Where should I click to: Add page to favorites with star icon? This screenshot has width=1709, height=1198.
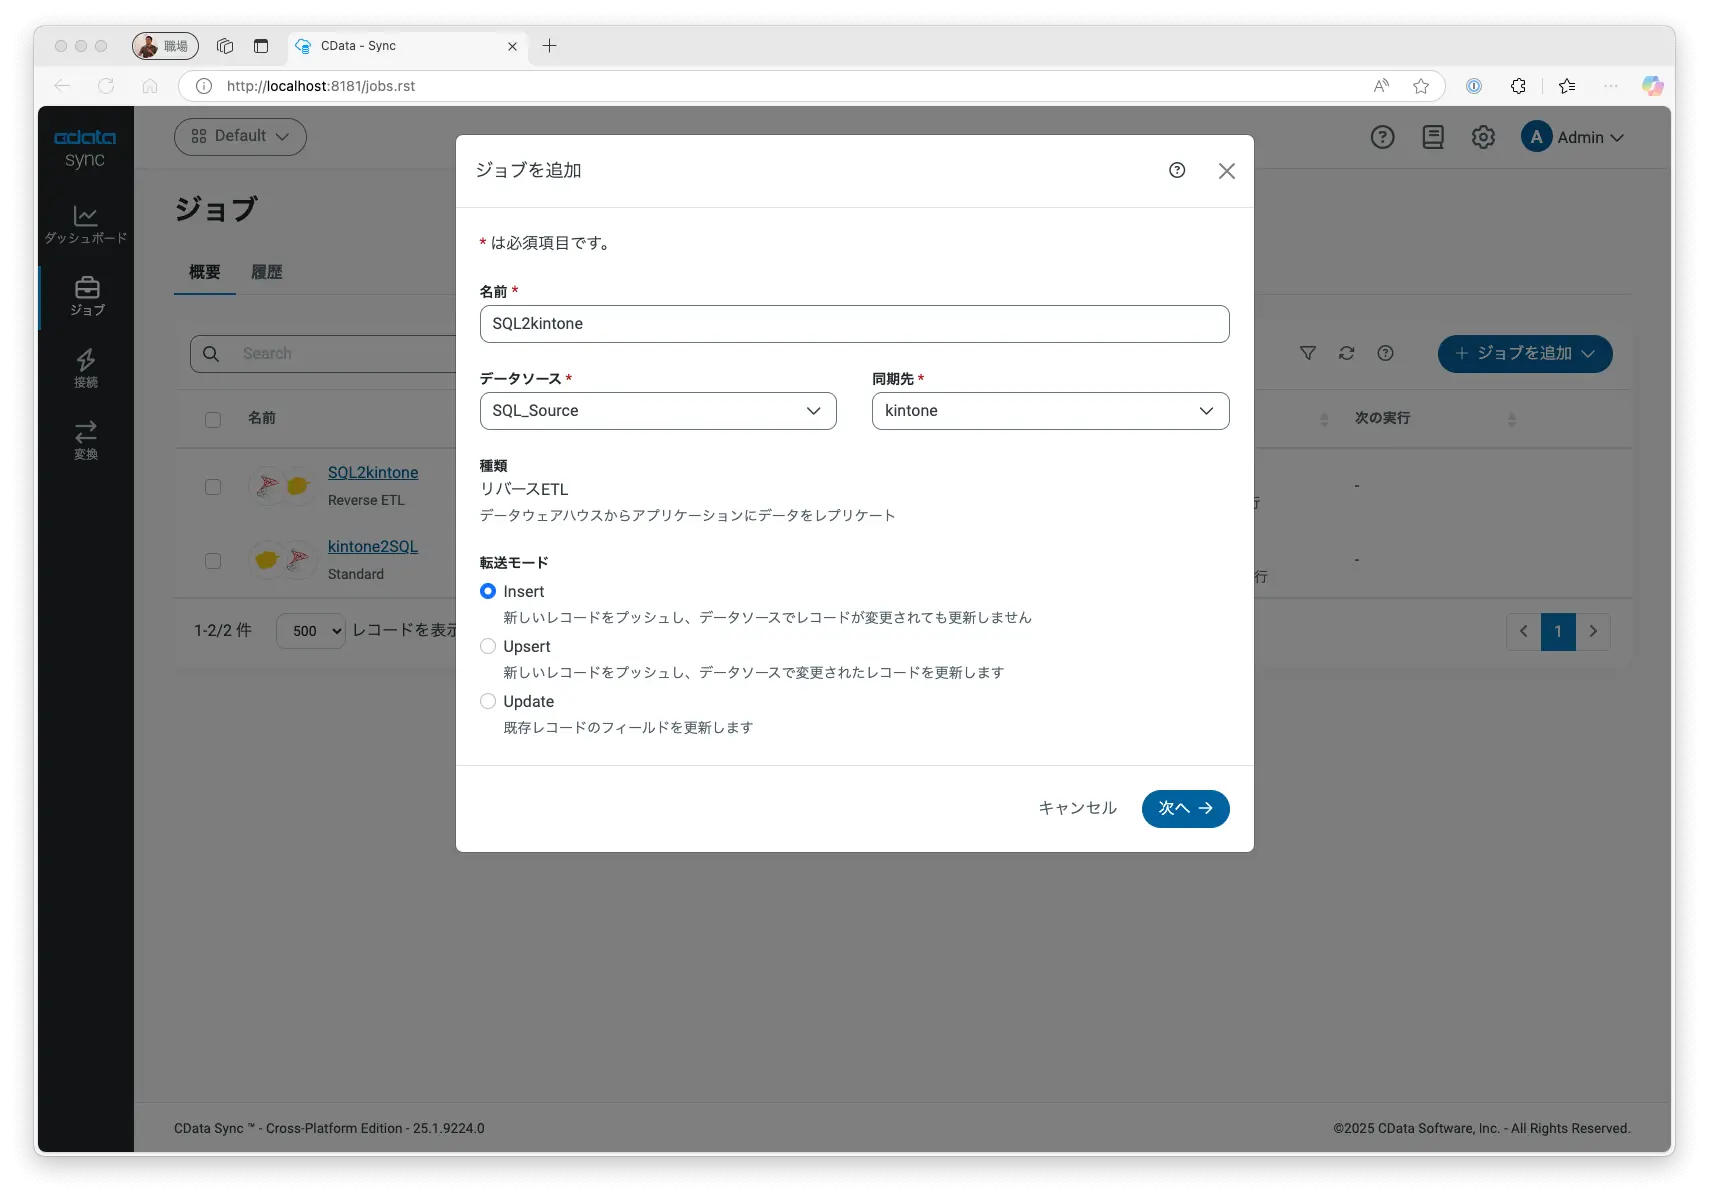(x=1421, y=86)
